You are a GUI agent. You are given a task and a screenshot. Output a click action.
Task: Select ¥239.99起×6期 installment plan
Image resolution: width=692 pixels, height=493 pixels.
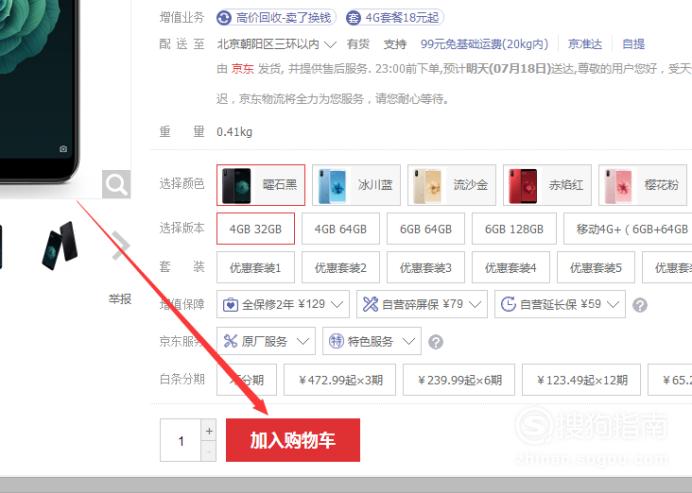(x=459, y=380)
